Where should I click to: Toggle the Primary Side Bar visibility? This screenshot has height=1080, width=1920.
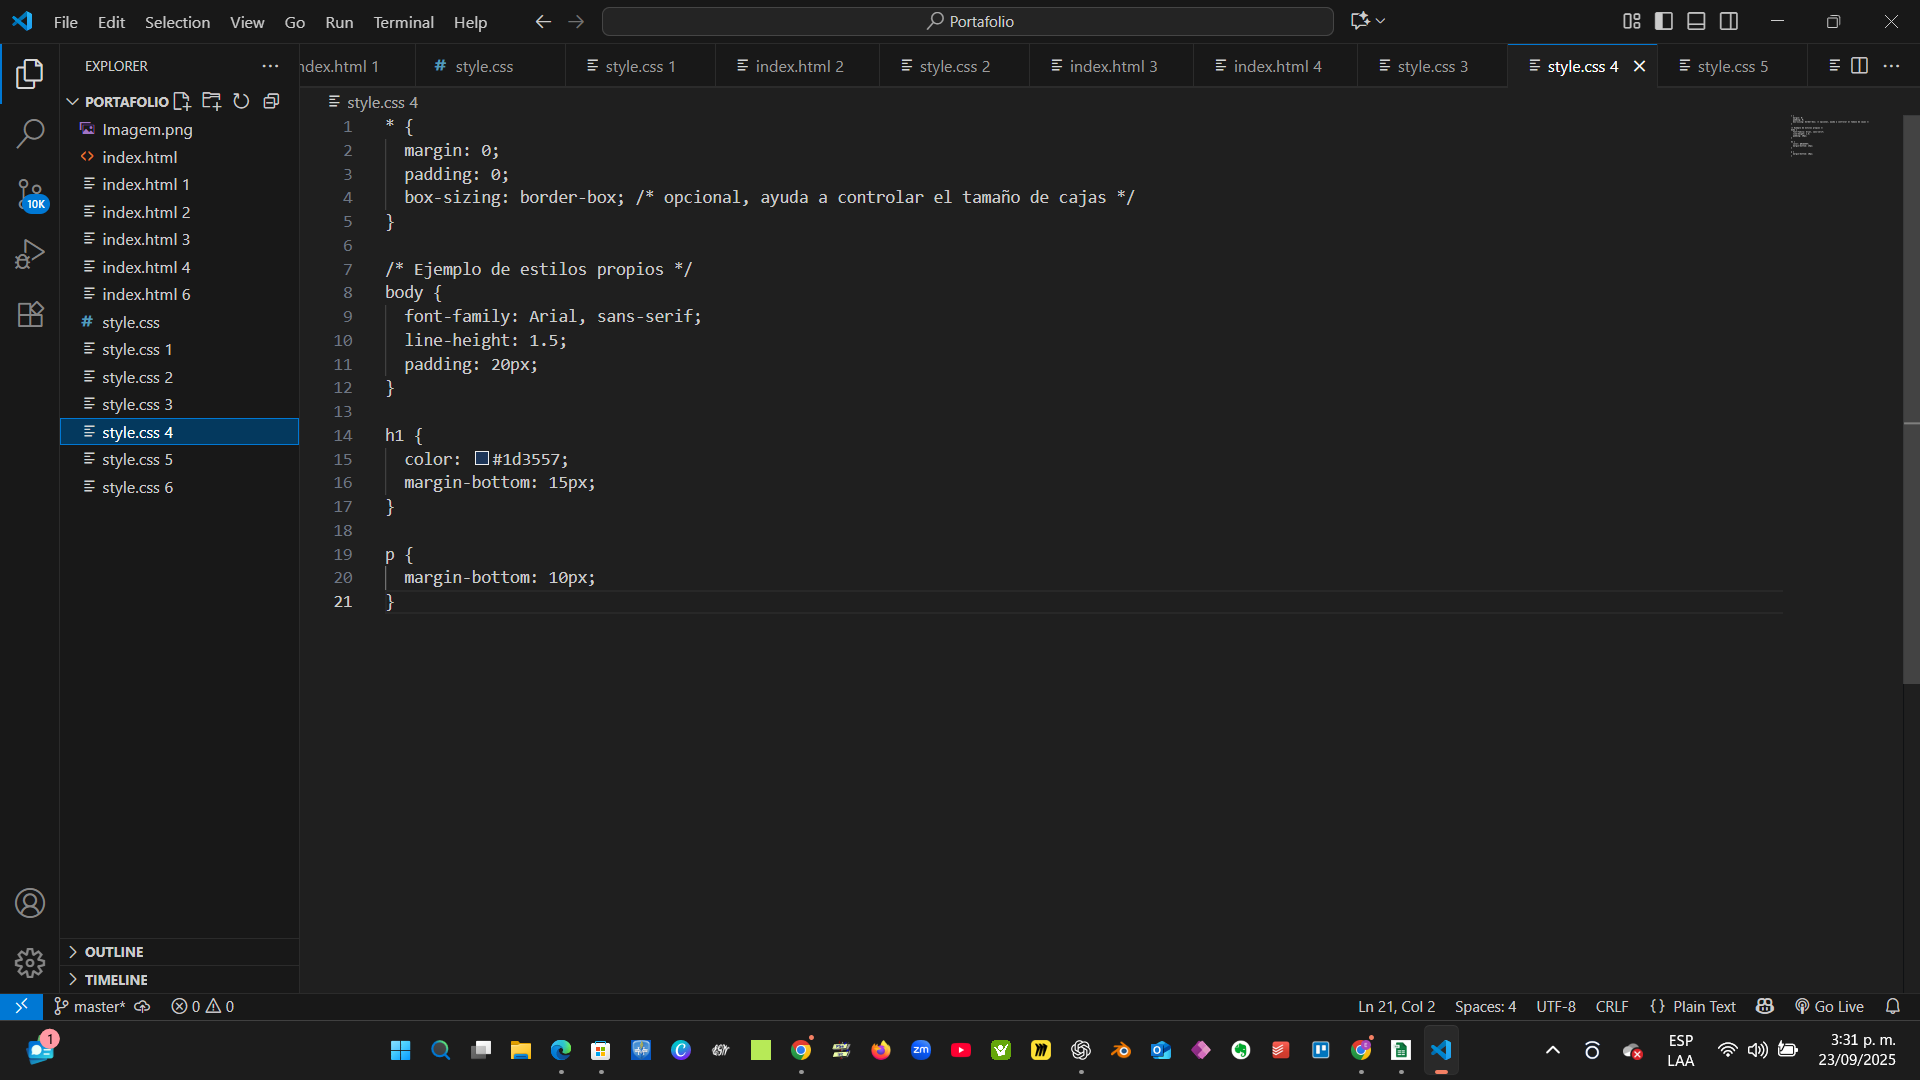click(x=1664, y=21)
